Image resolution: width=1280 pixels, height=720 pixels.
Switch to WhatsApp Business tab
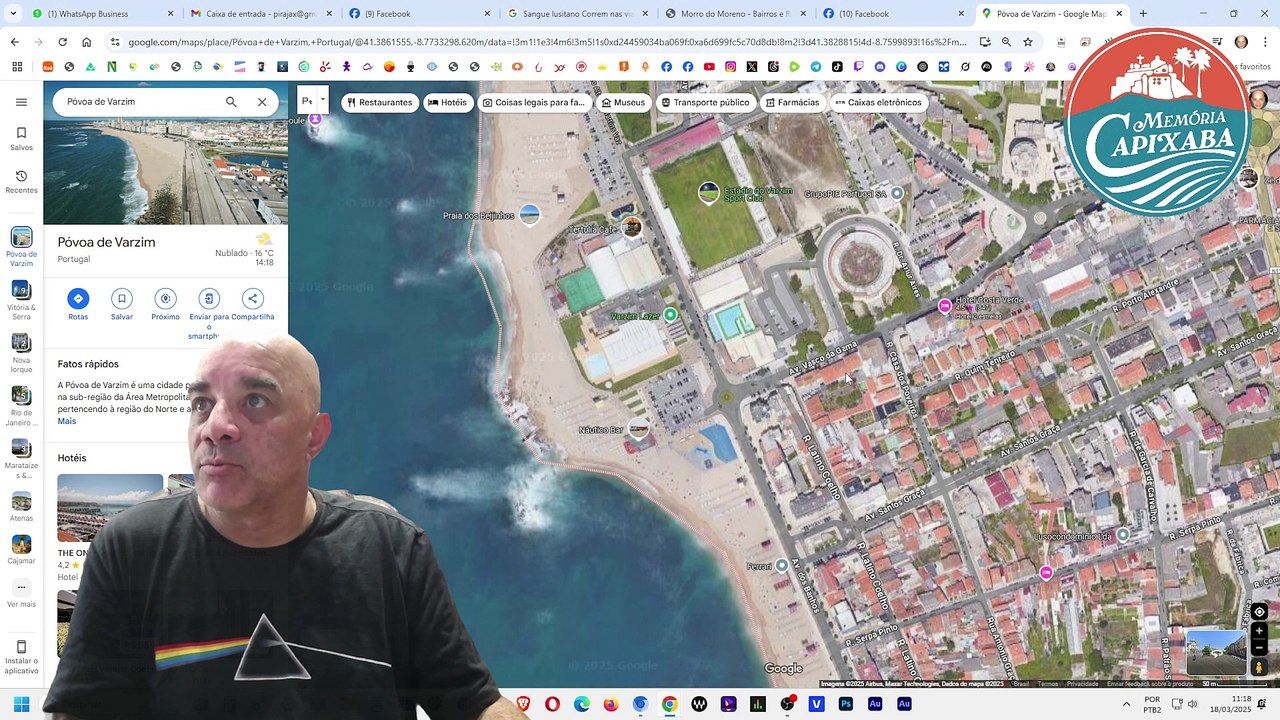103,14
